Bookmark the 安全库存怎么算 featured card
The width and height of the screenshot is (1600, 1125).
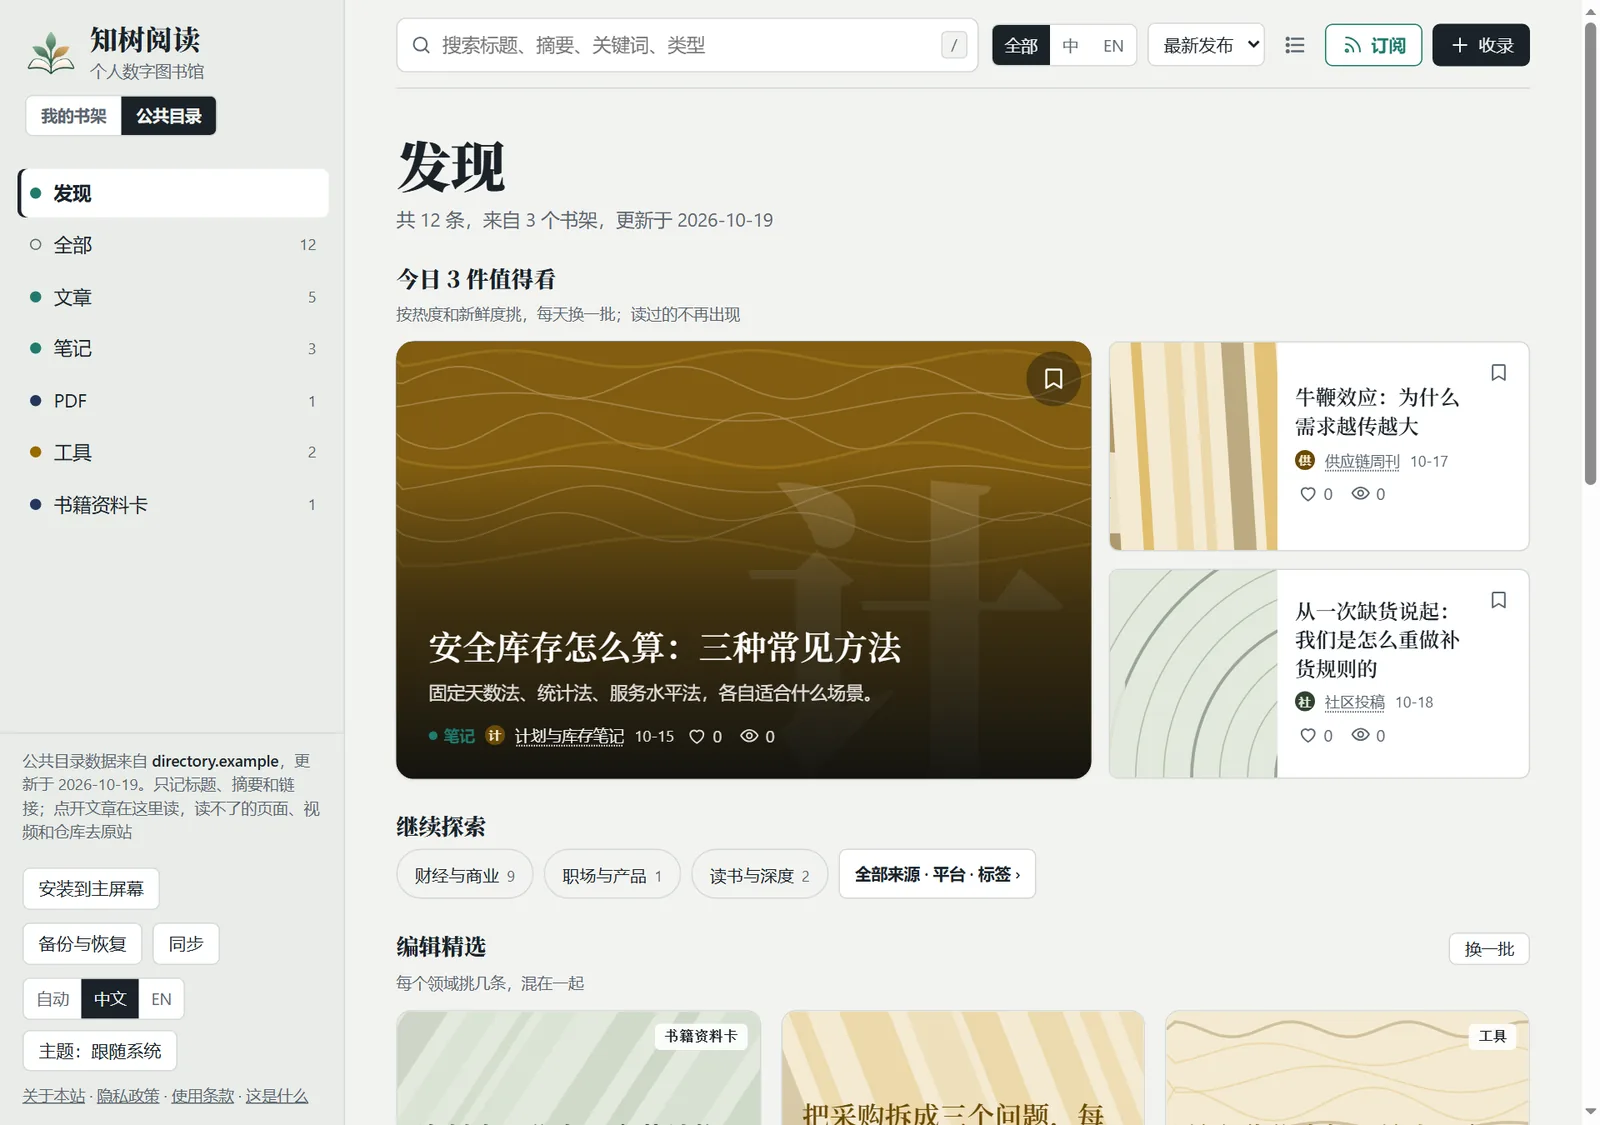(1053, 378)
